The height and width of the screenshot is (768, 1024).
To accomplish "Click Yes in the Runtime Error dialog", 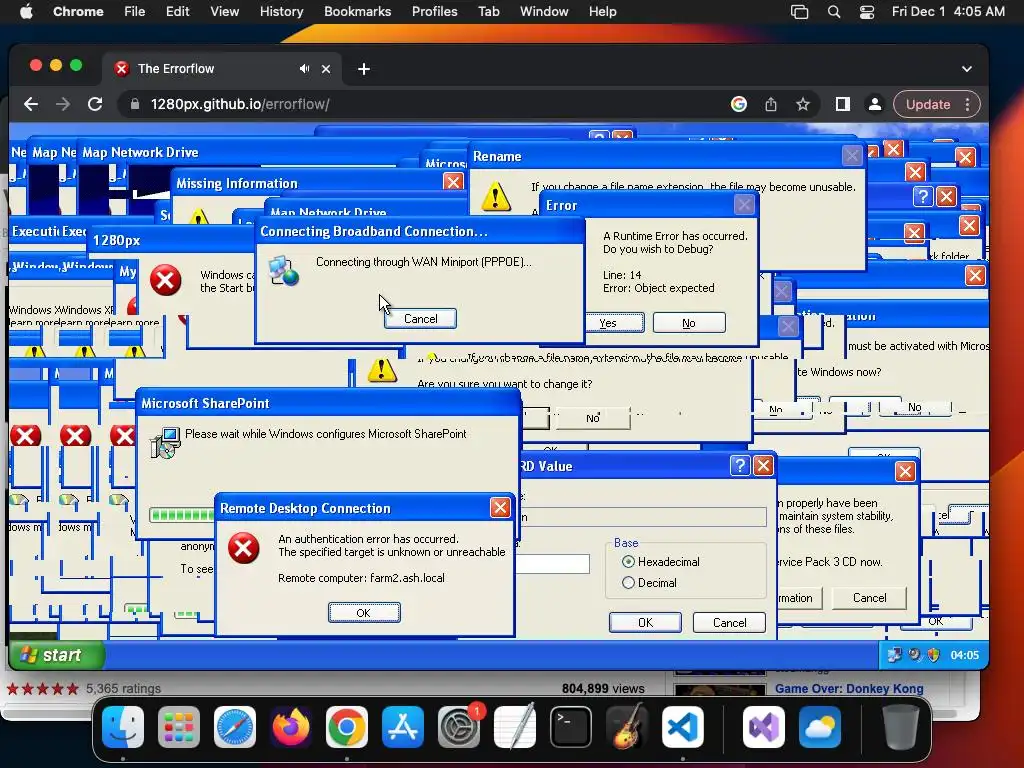I will coord(608,323).
